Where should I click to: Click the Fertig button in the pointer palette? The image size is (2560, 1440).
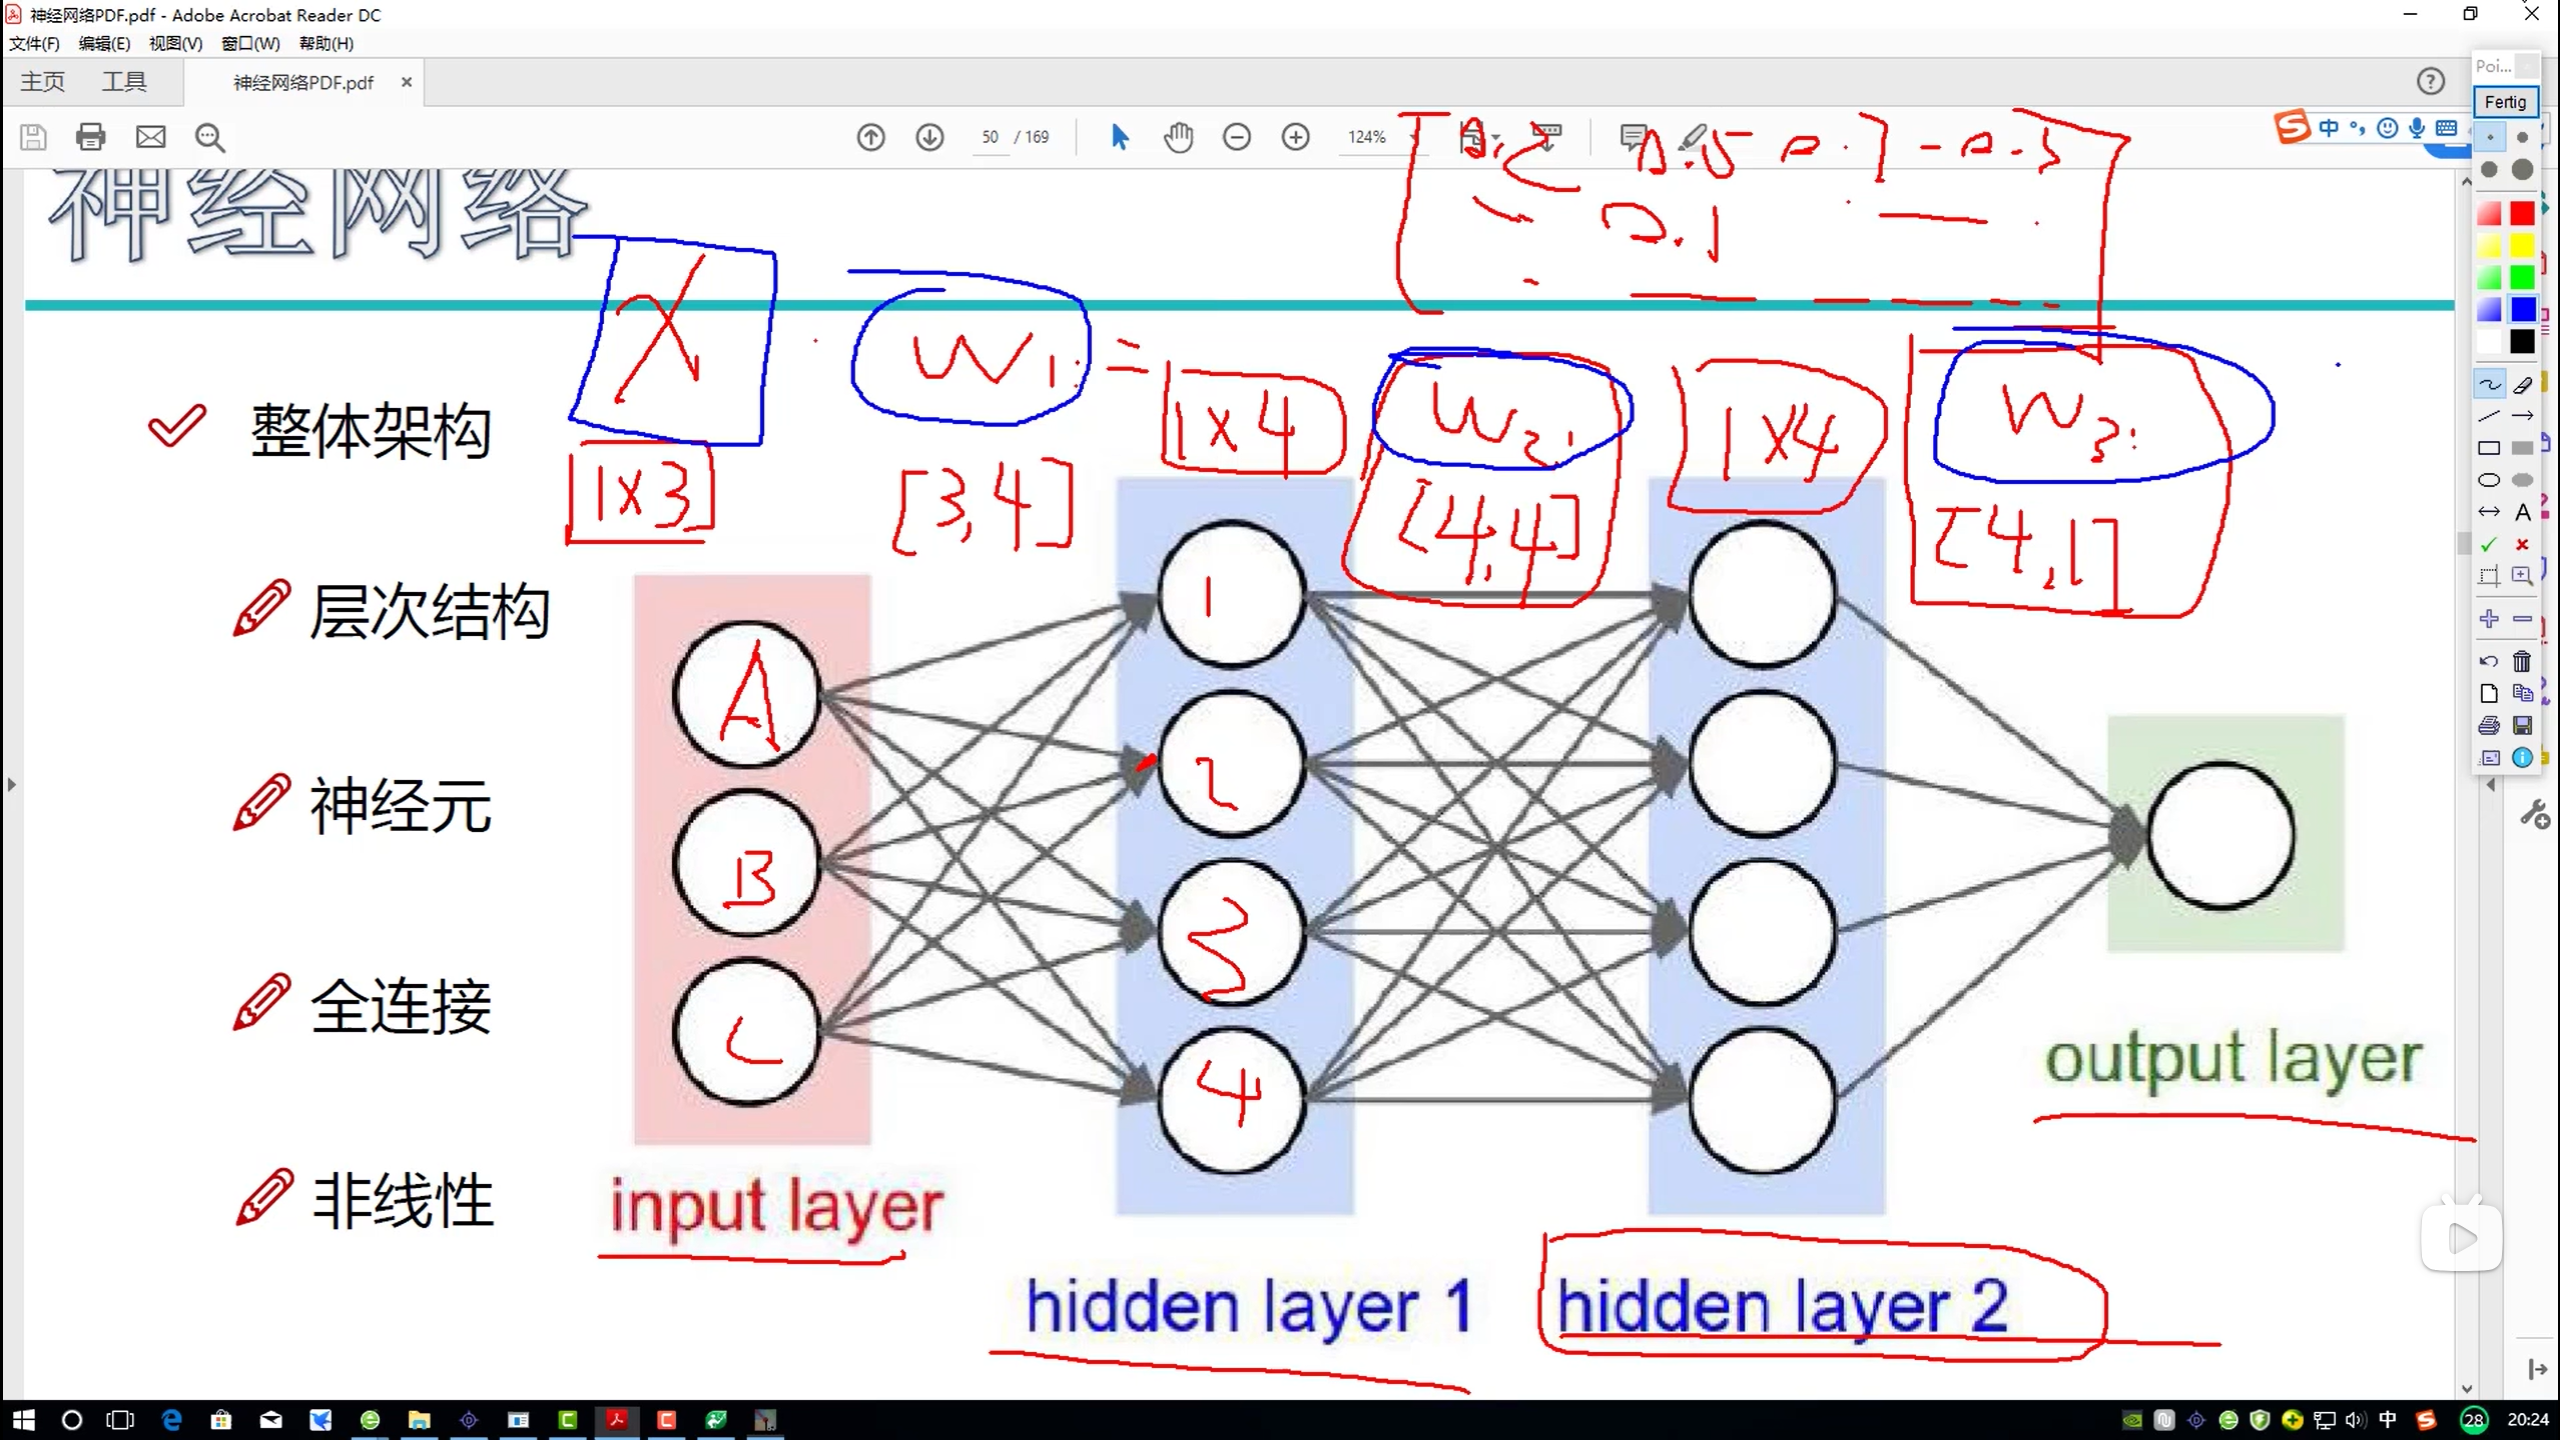2505,102
